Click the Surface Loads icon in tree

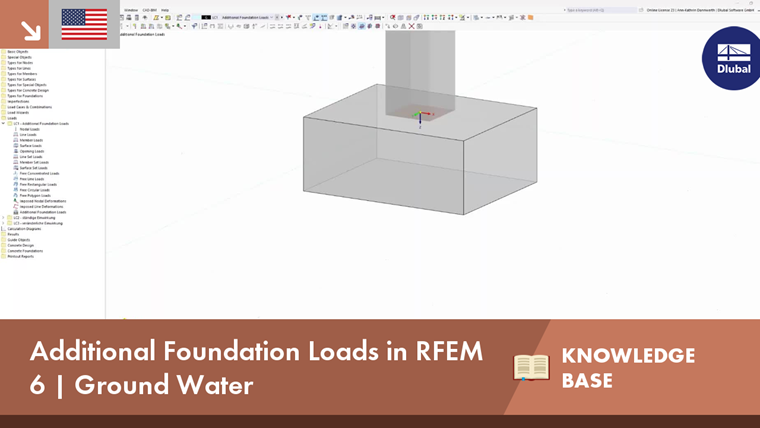pyautogui.click(x=16, y=146)
